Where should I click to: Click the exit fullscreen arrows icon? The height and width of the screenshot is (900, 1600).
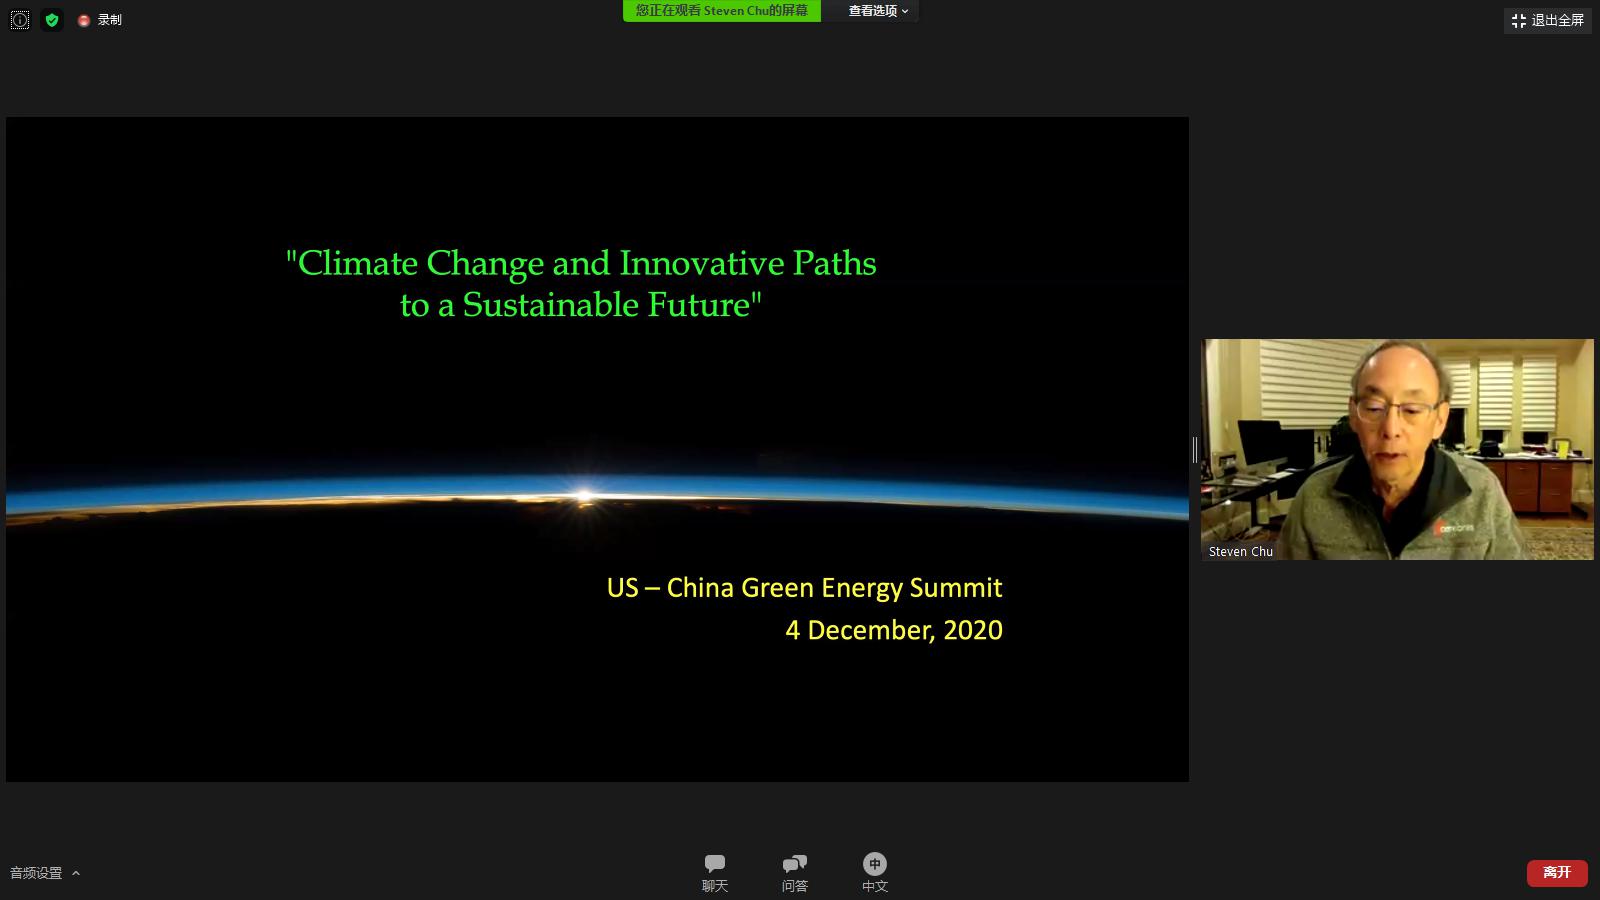click(1518, 20)
